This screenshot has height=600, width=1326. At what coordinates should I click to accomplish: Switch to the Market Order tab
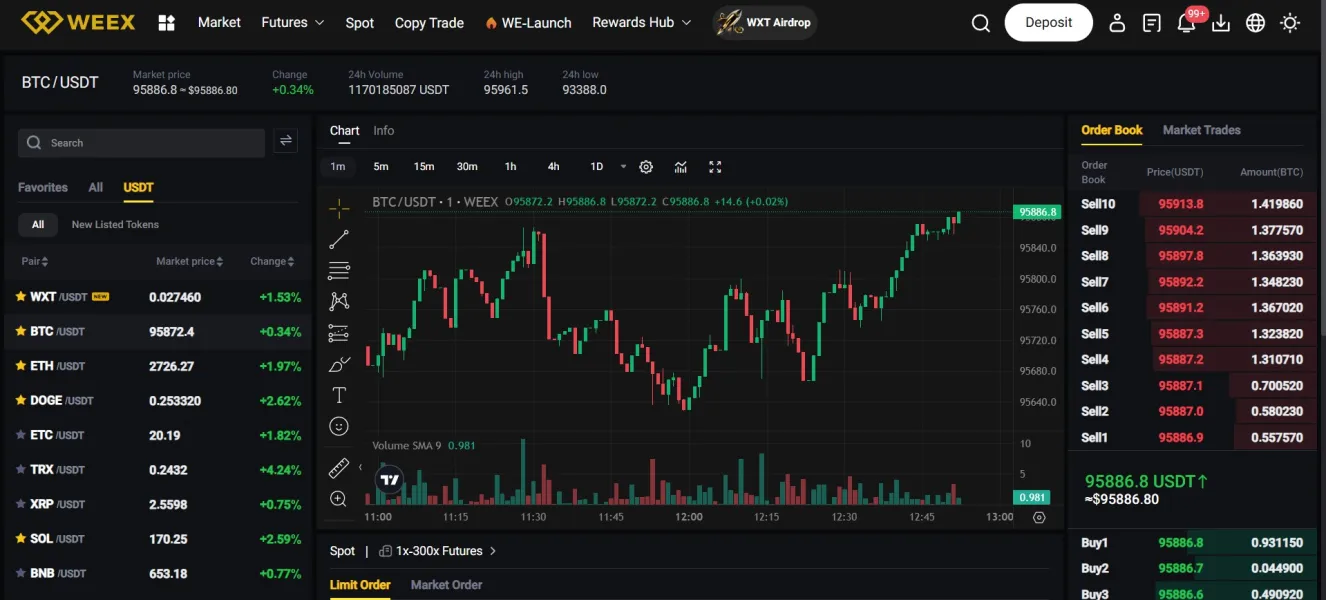pyautogui.click(x=446, y=585)
